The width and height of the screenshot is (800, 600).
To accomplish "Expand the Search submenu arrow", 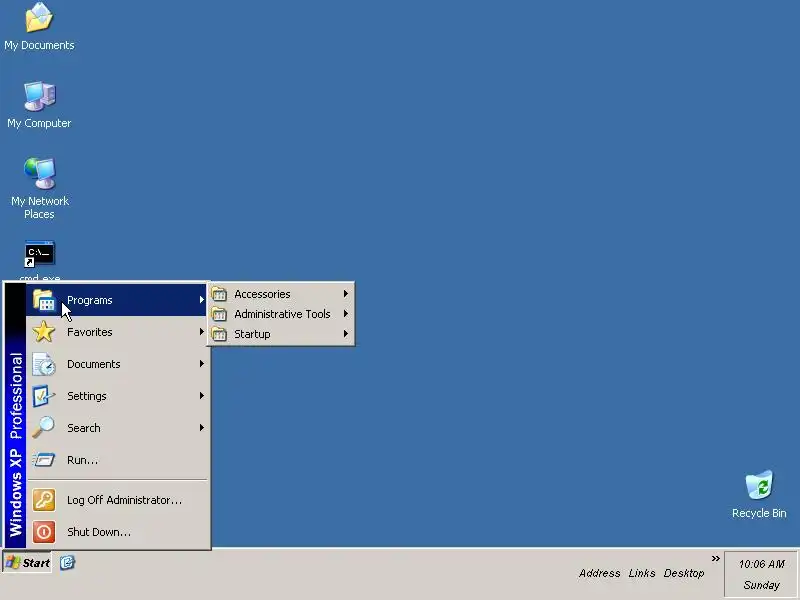I will click(202, 428).
